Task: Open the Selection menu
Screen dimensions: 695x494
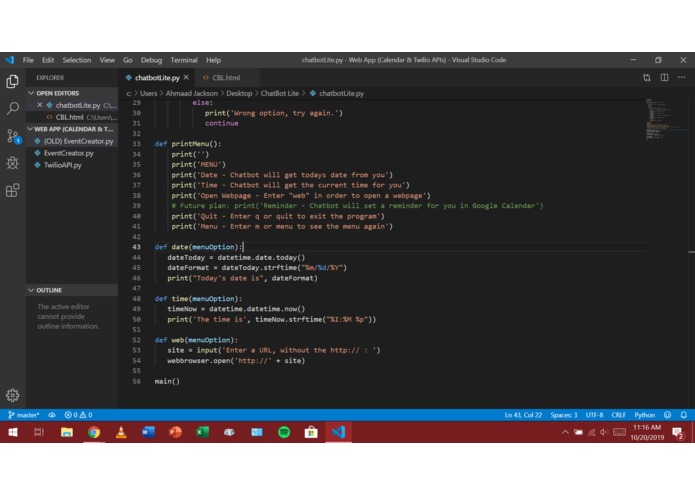Action: click(x=77, y=60)
